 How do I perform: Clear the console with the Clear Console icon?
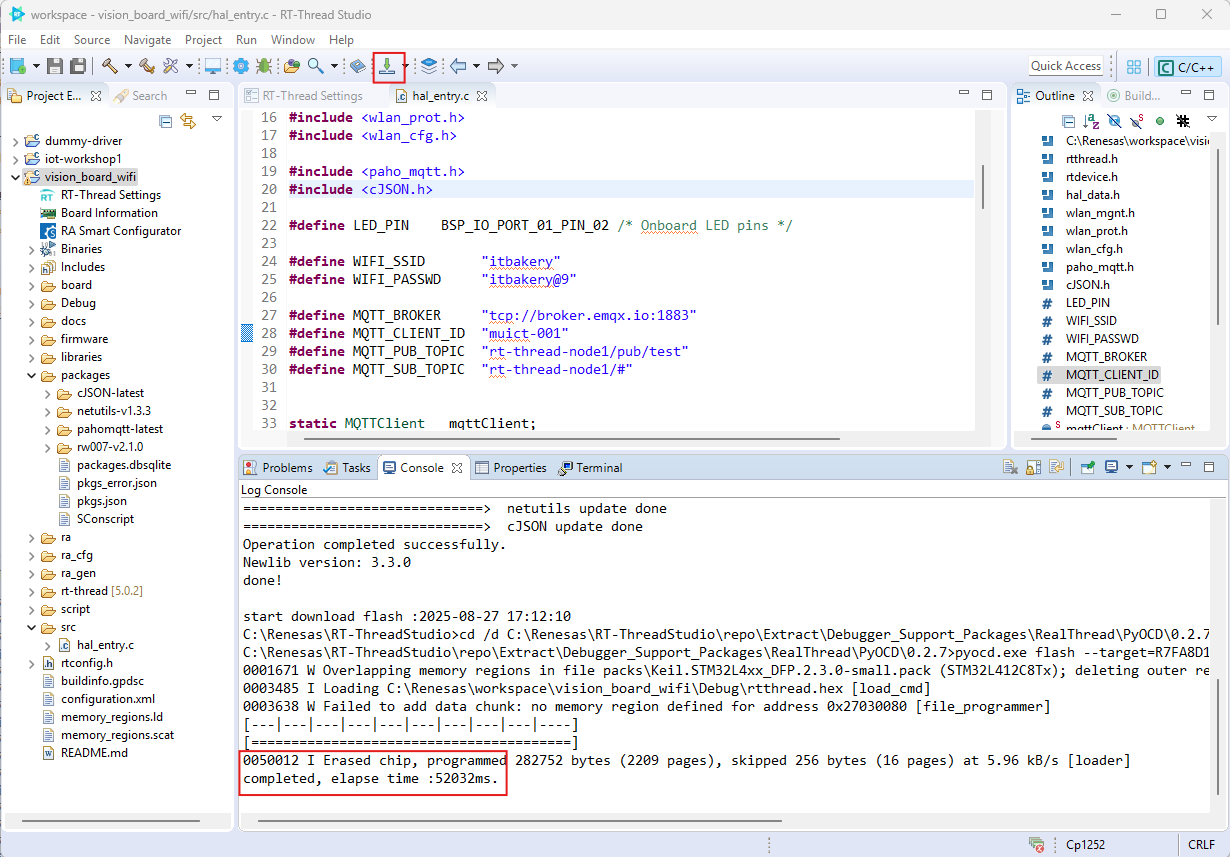coord(1011,467)
